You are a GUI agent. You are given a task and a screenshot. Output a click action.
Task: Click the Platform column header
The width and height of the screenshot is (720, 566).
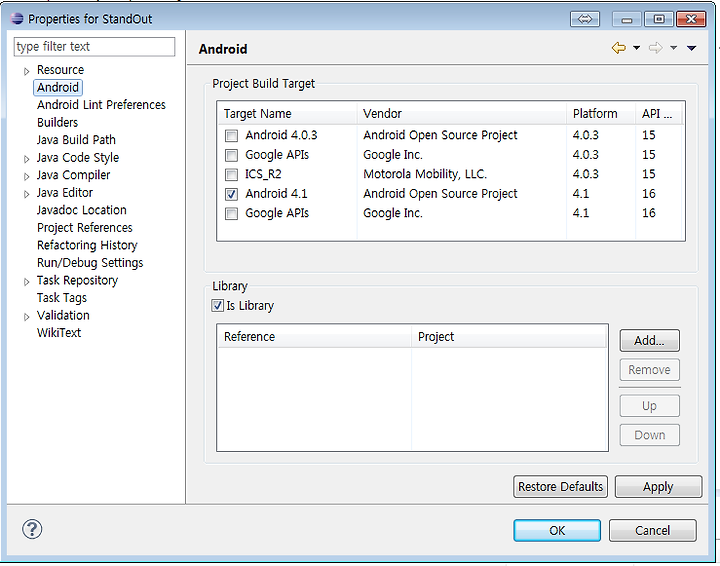(601, 113)
